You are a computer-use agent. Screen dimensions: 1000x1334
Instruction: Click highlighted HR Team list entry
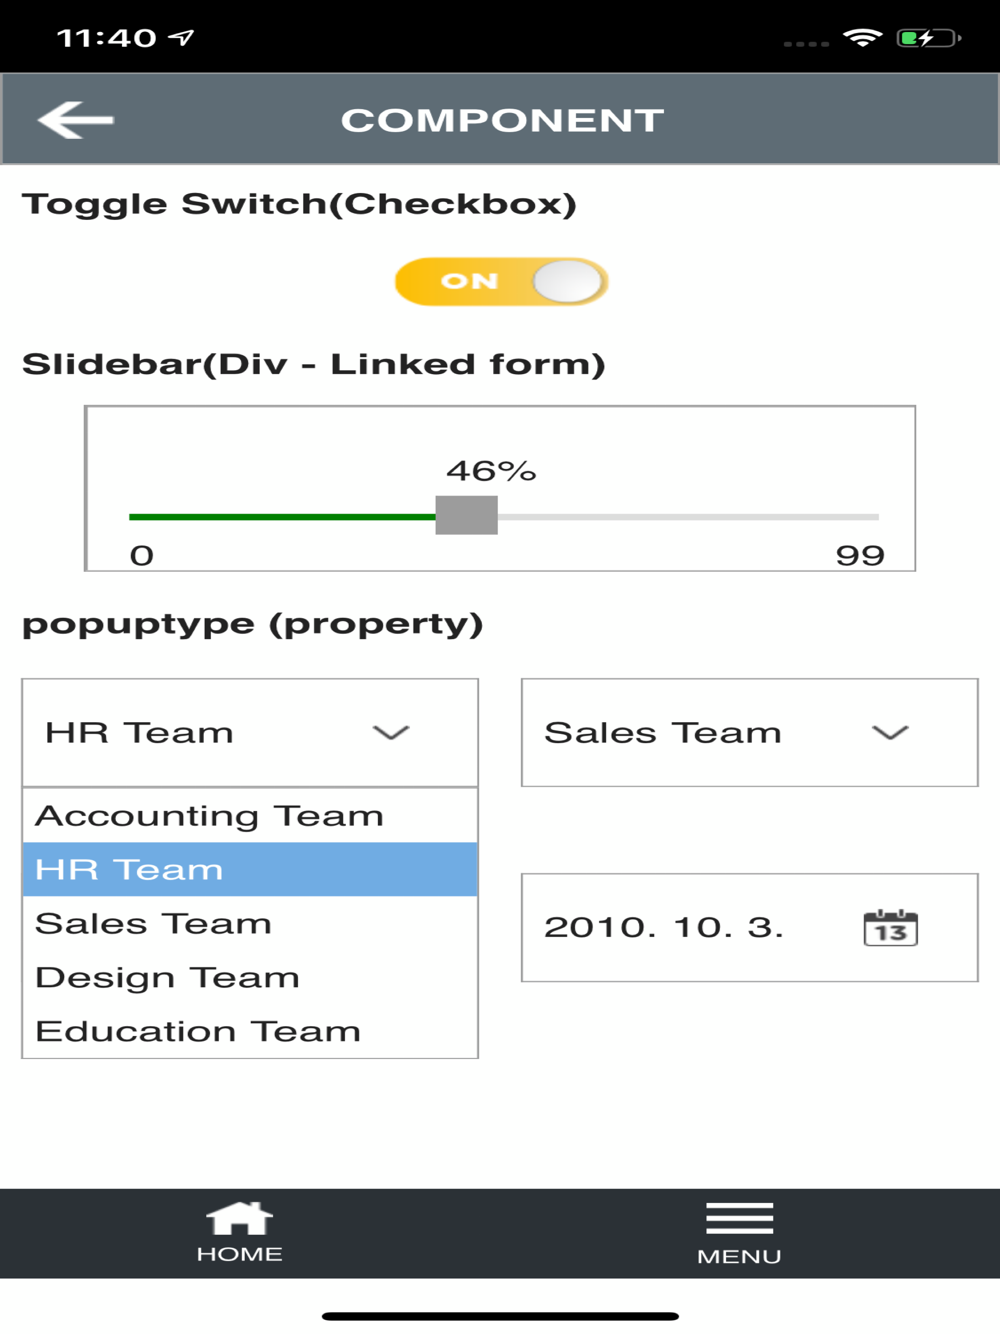(129, 869)
